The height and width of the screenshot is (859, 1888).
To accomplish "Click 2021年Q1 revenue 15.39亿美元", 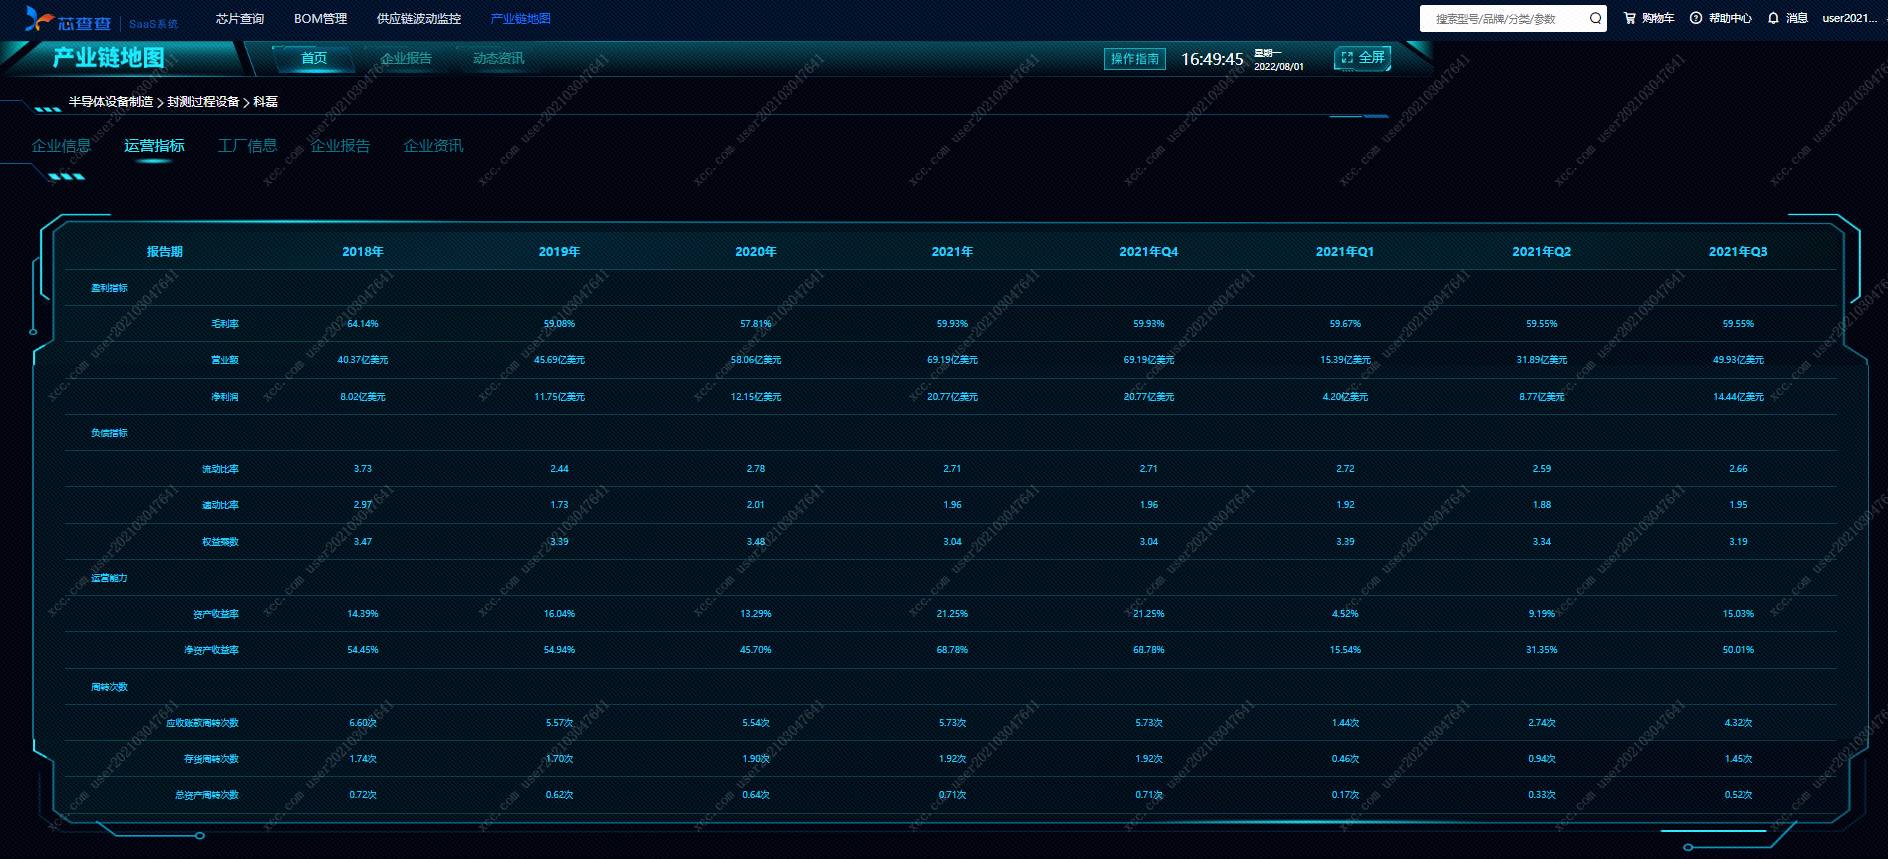I will (1345, 360).
